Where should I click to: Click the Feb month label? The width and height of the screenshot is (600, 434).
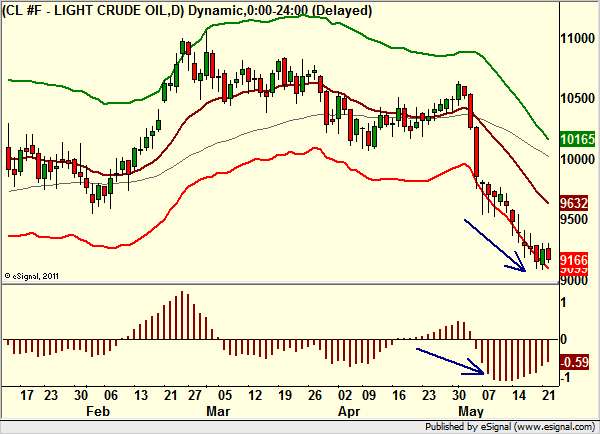tap(98, 411)
